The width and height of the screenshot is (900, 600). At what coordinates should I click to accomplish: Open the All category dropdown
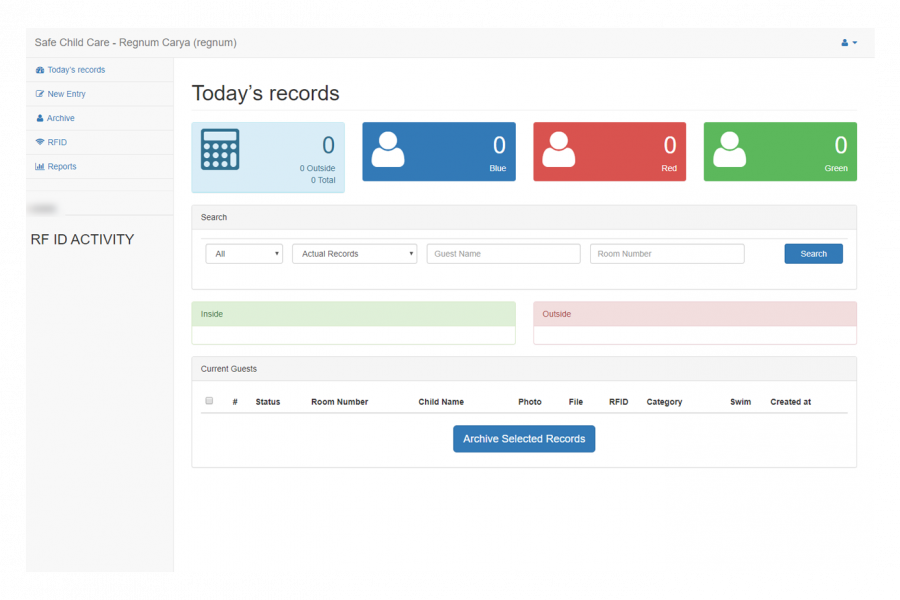coord(244,254)
